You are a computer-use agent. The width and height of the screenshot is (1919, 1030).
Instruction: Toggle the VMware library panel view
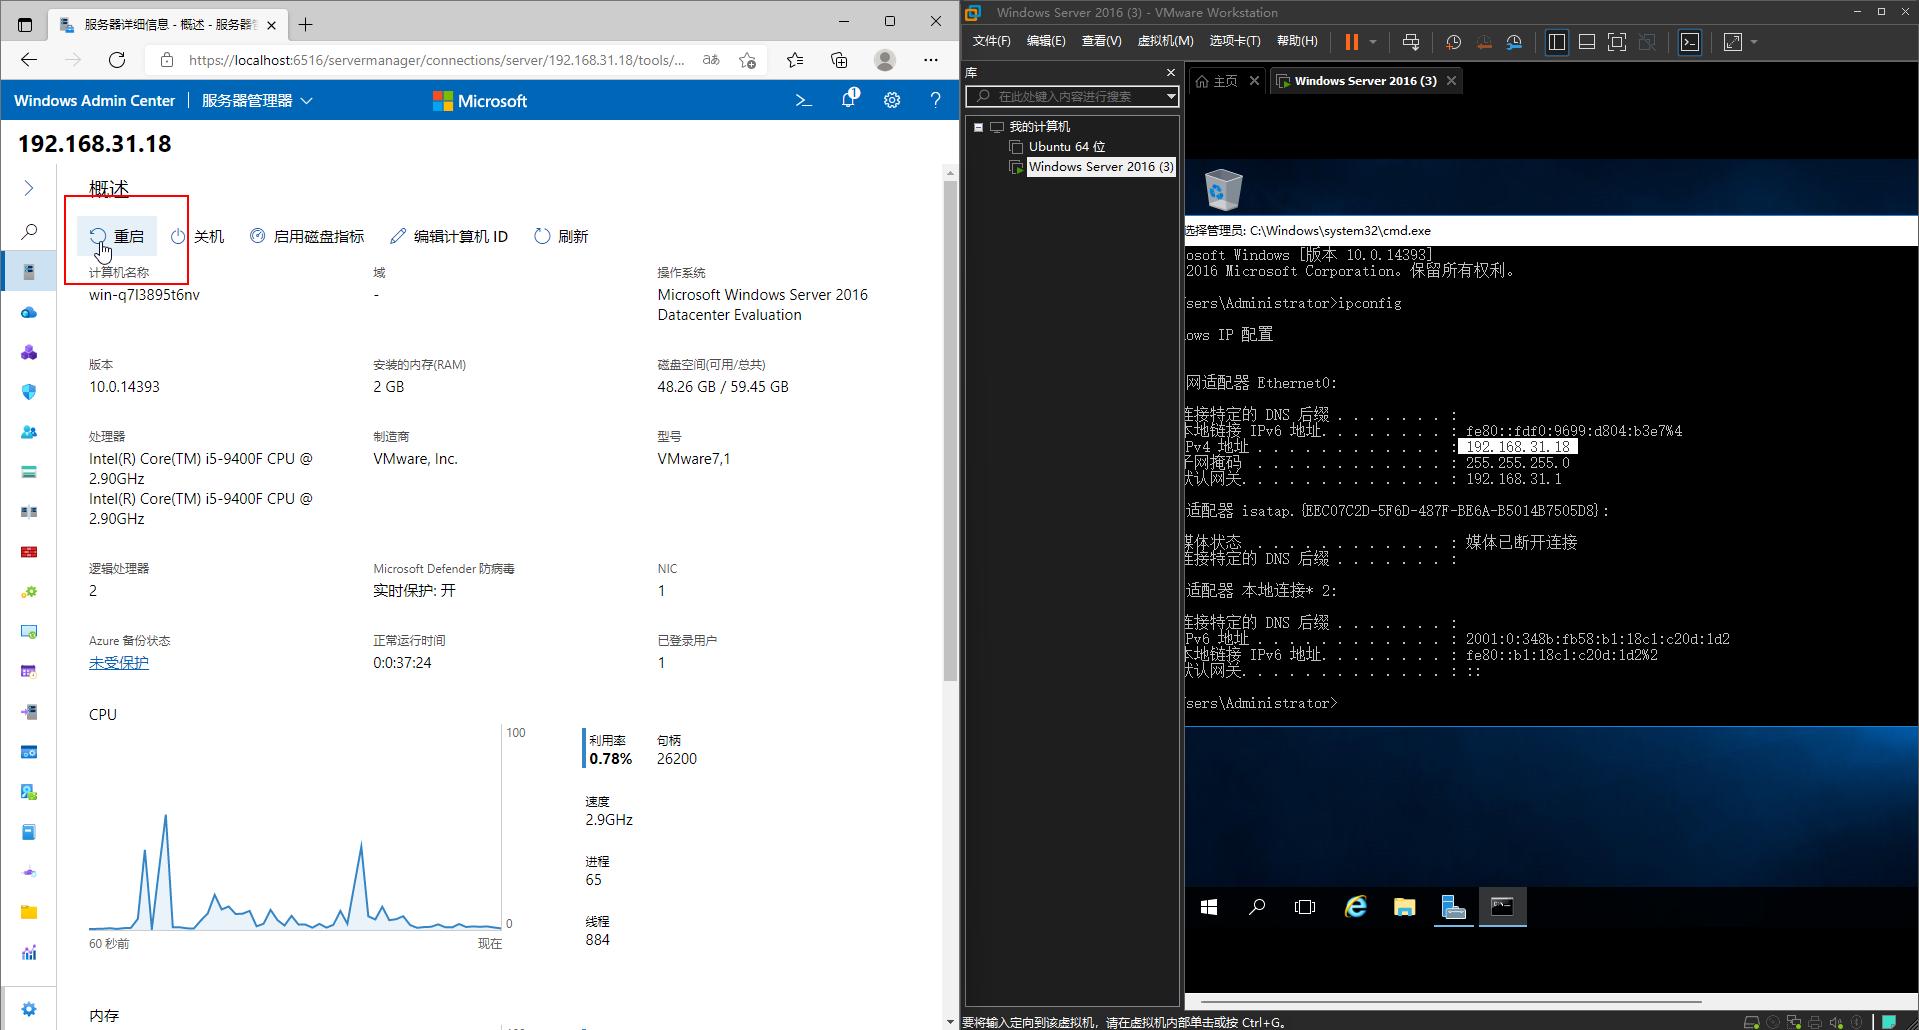1557,42
